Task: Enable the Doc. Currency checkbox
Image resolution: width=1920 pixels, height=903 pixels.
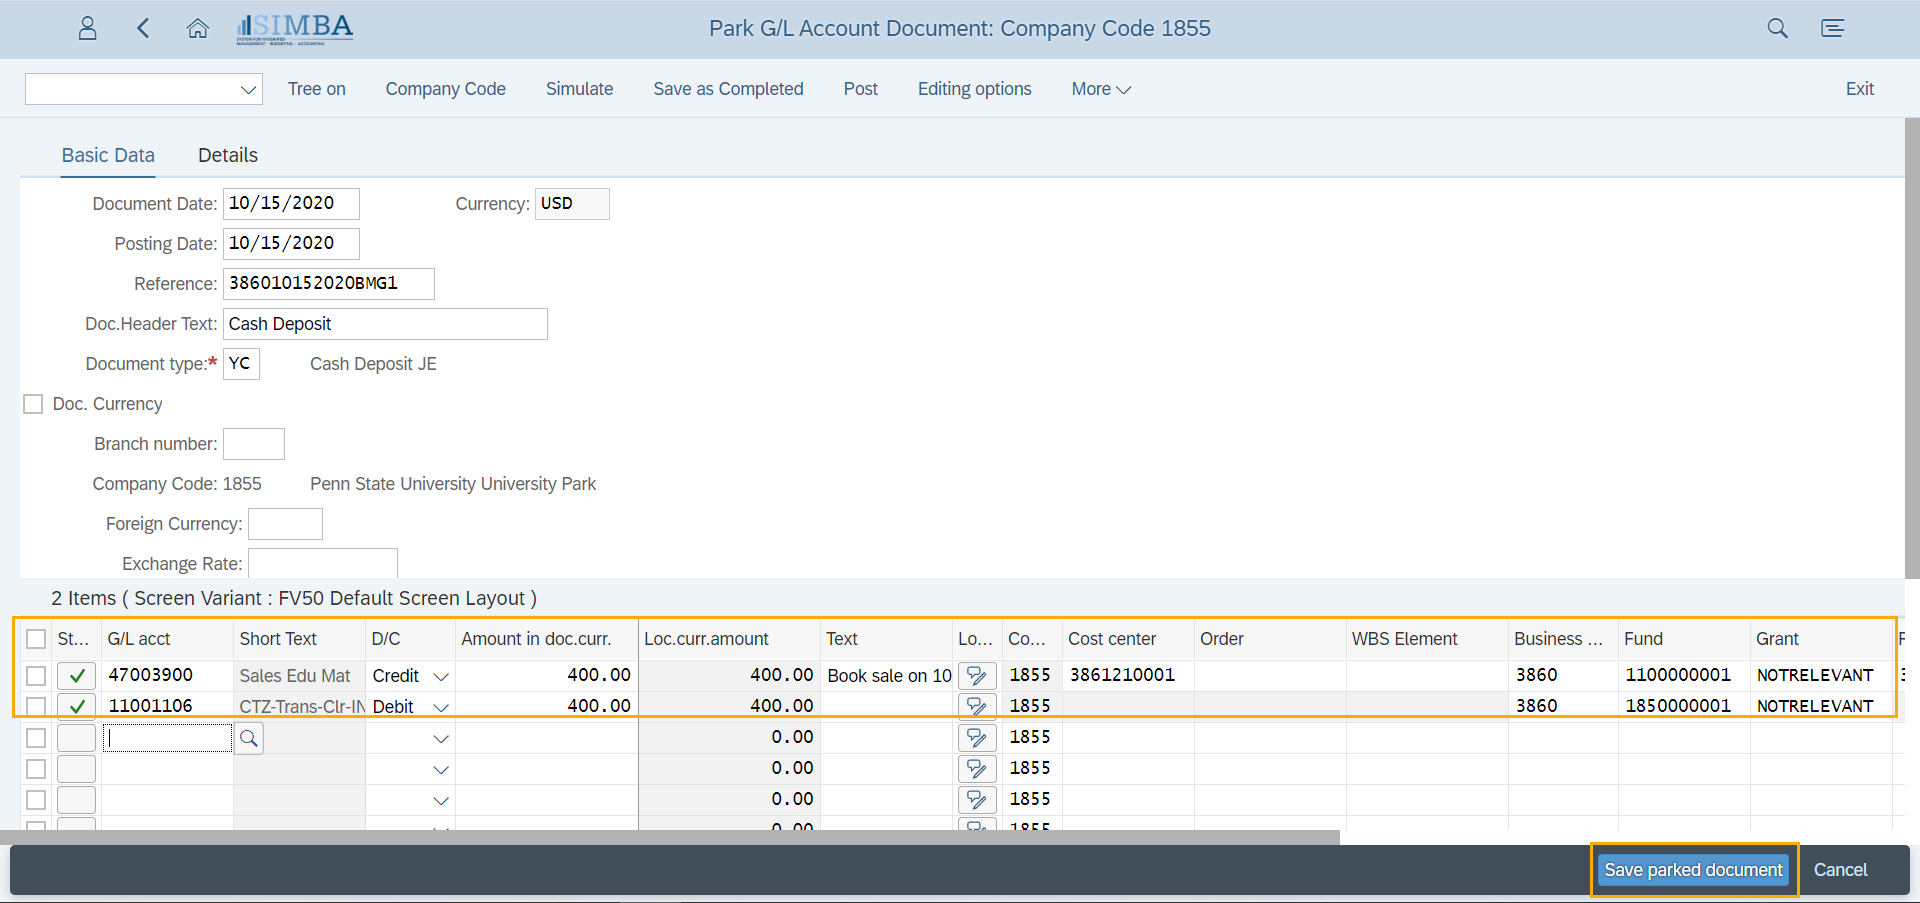Action: pos(33,404)
